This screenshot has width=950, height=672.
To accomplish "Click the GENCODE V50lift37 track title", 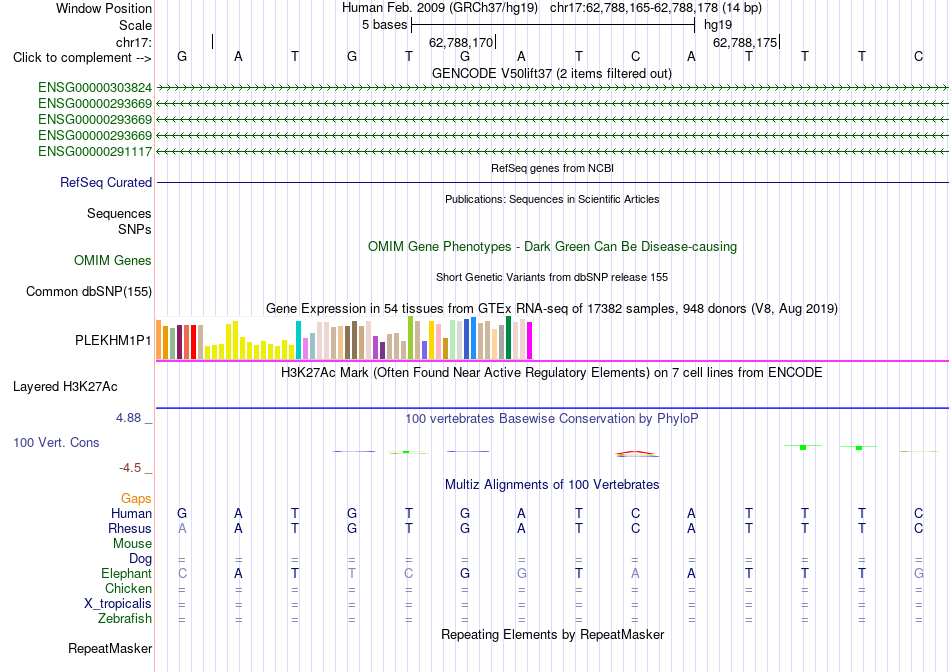I will [552, 73].
